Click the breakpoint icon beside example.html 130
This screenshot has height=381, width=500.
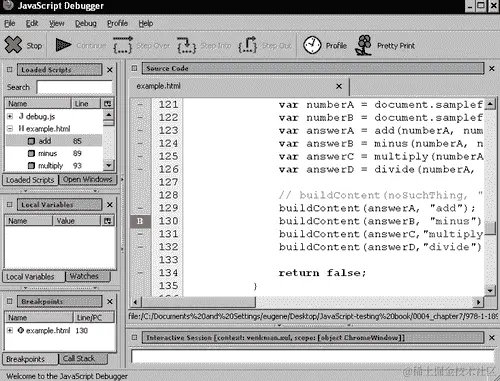pyautogui.click(x=21, y=330)
